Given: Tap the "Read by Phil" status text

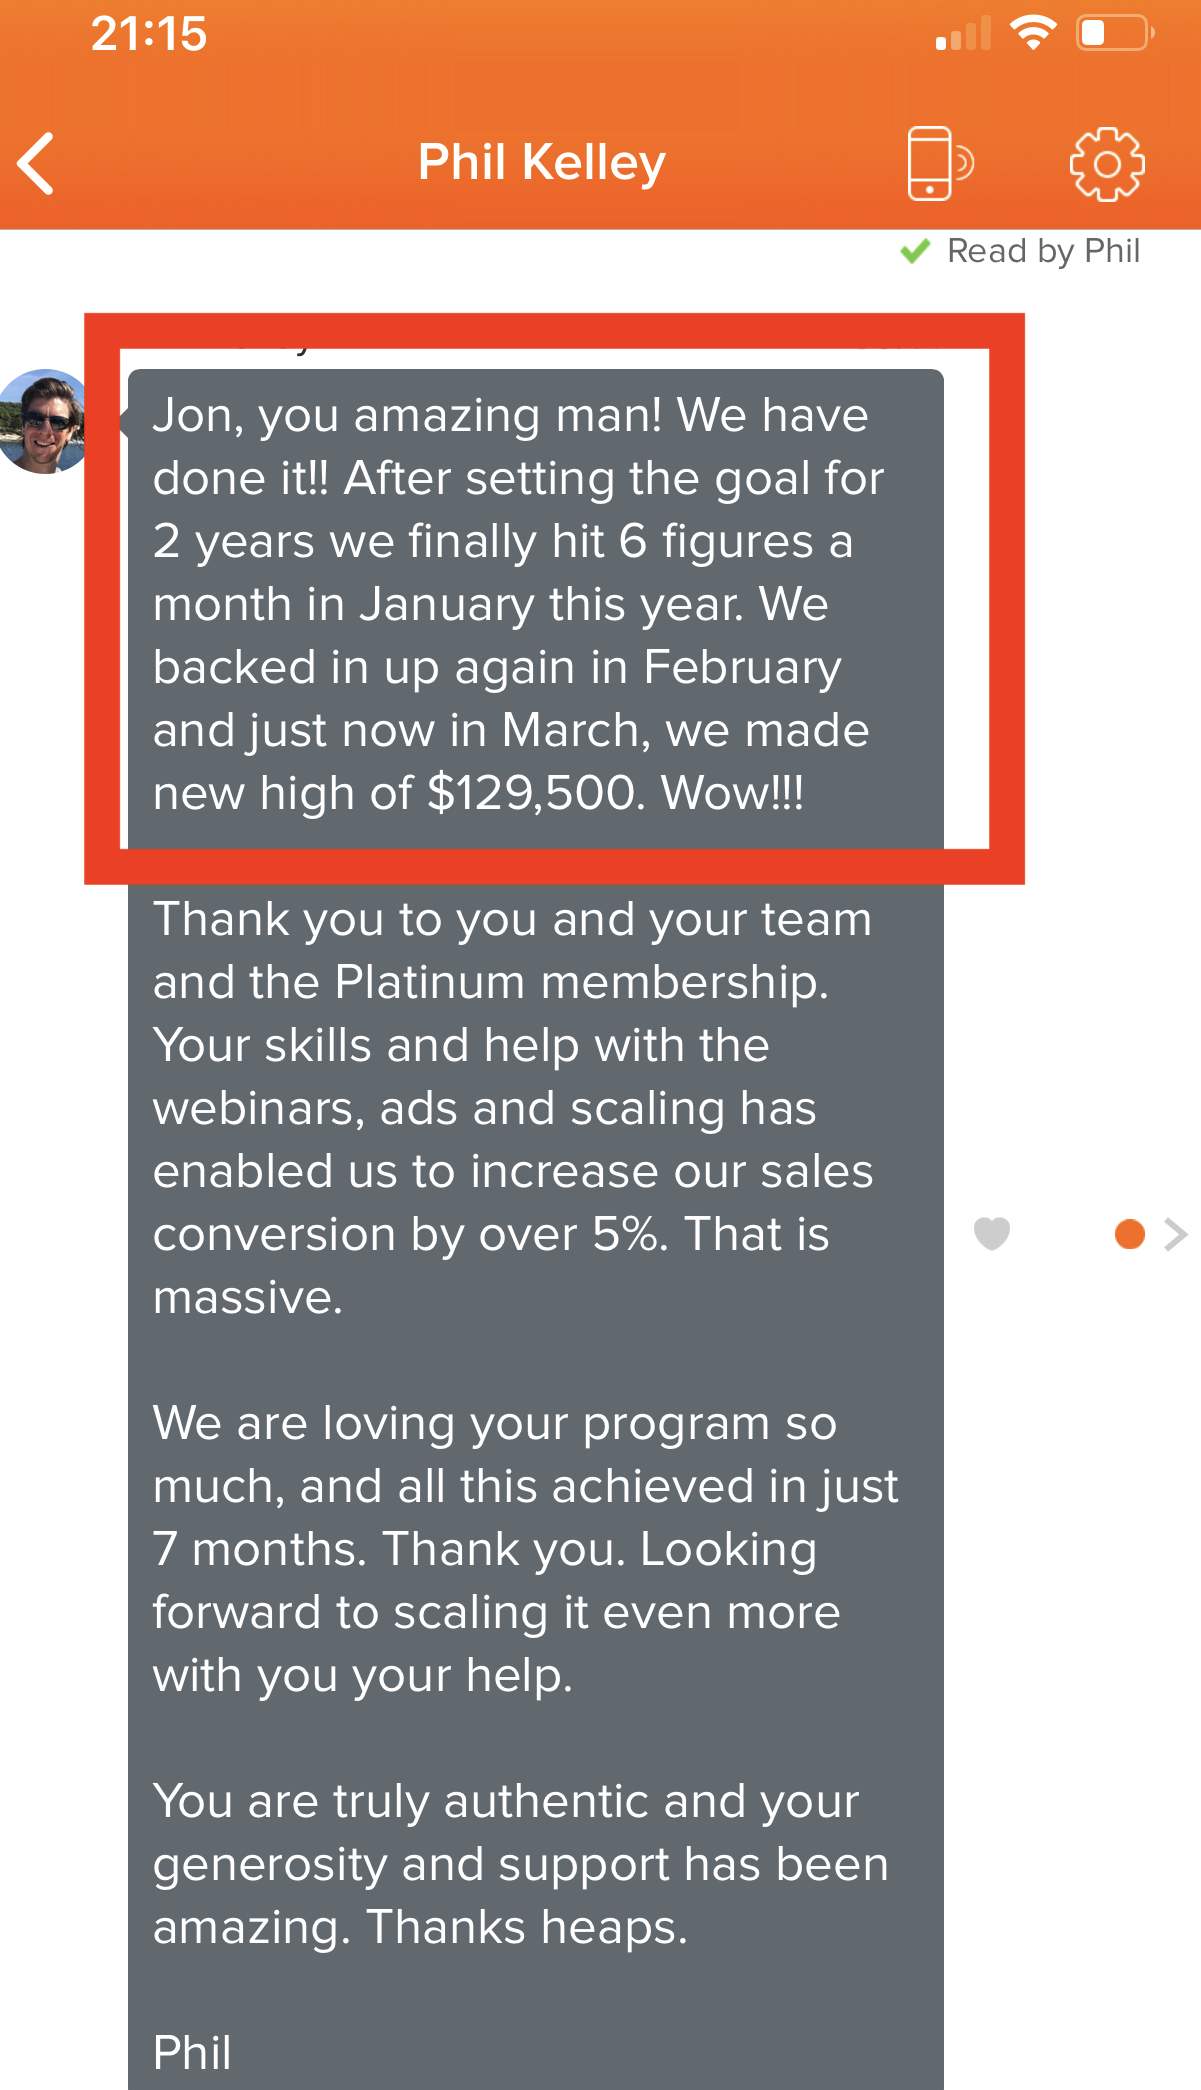Looking at the screenshot, I should (1043, 251).
